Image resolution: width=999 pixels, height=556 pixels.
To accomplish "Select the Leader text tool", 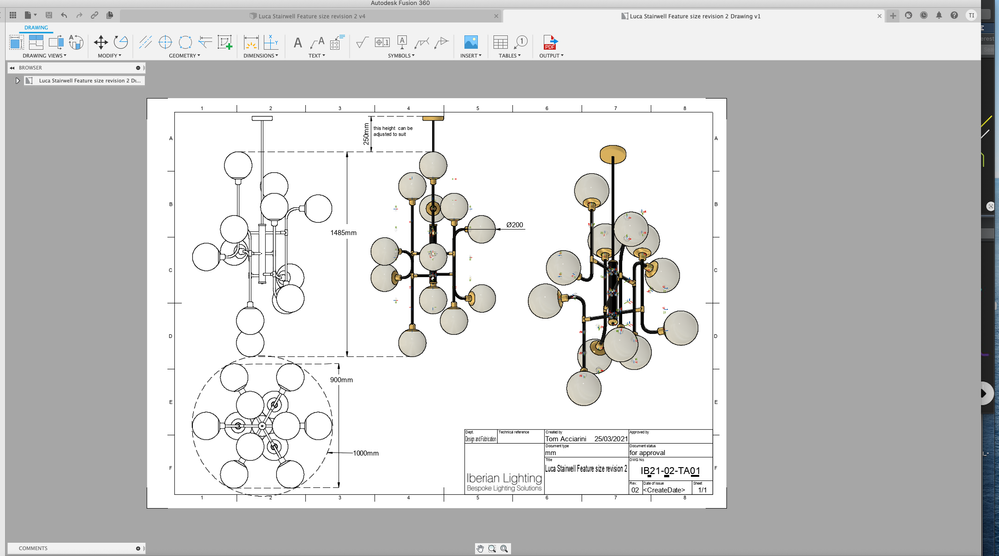I will (317, 43).
